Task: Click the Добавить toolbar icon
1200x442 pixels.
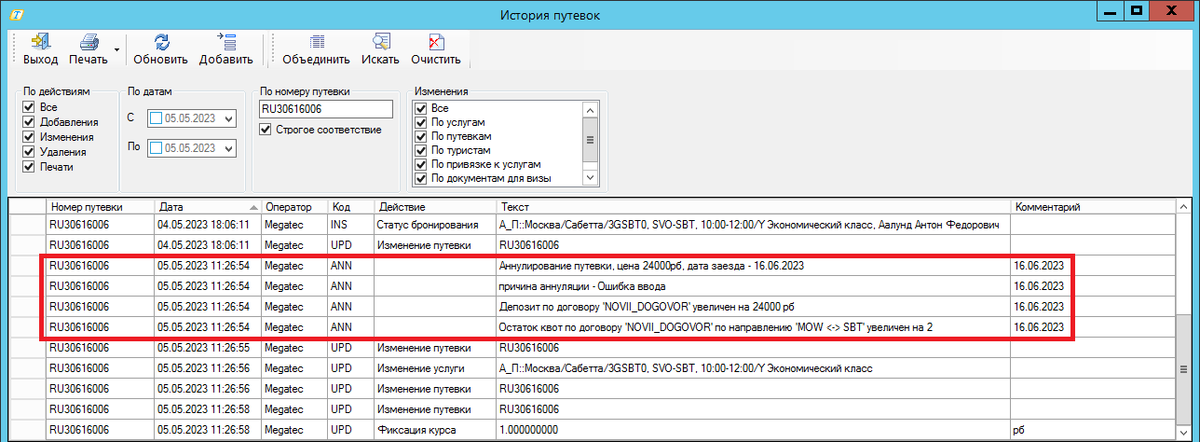Action: [x=225, y=42]
